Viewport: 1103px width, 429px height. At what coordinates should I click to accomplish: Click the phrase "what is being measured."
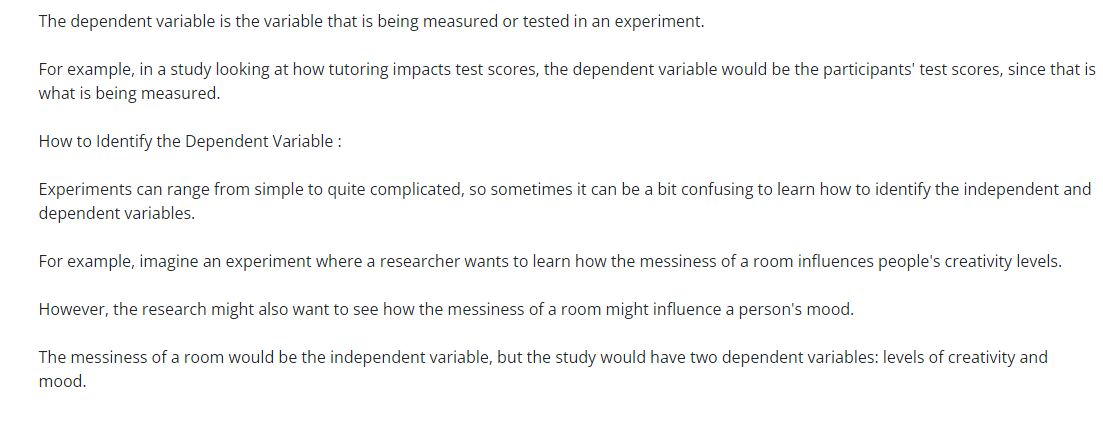coord(128,93)
